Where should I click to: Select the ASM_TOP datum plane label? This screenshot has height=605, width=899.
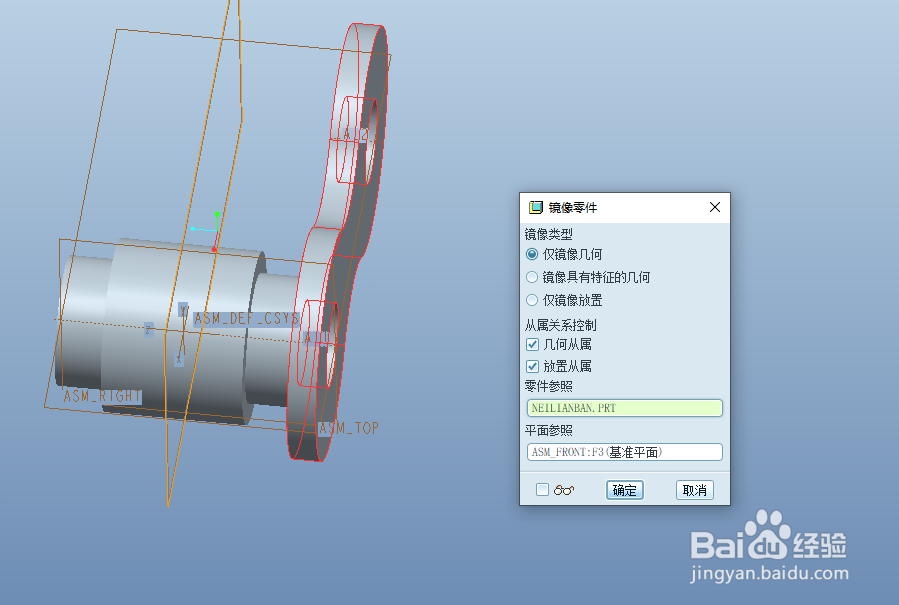click(349, 428)
